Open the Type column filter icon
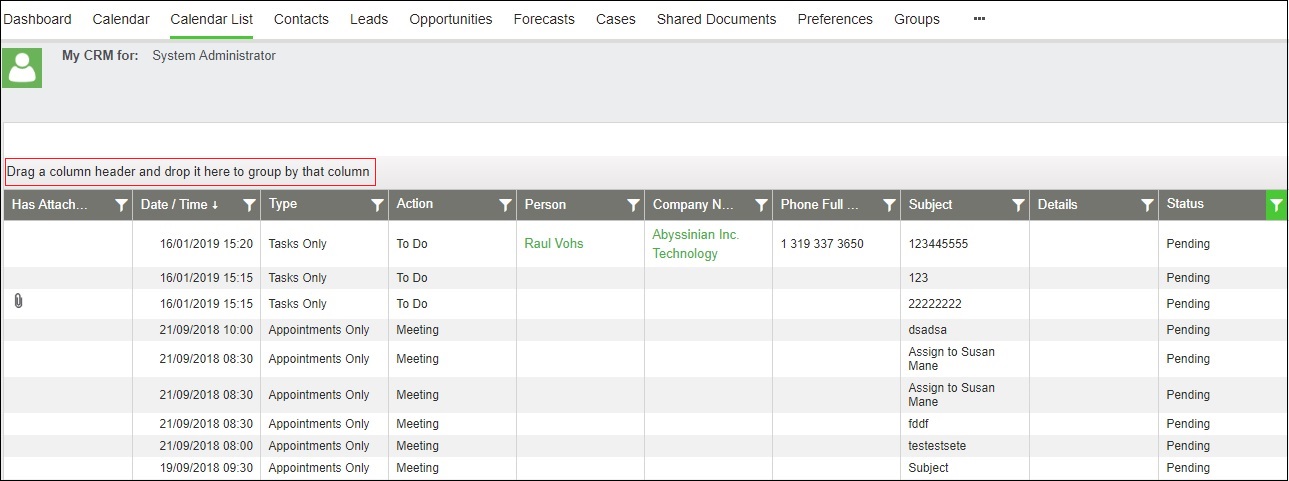The width and height of the screenshot is (1289, 481). click(x=377, y=205)
